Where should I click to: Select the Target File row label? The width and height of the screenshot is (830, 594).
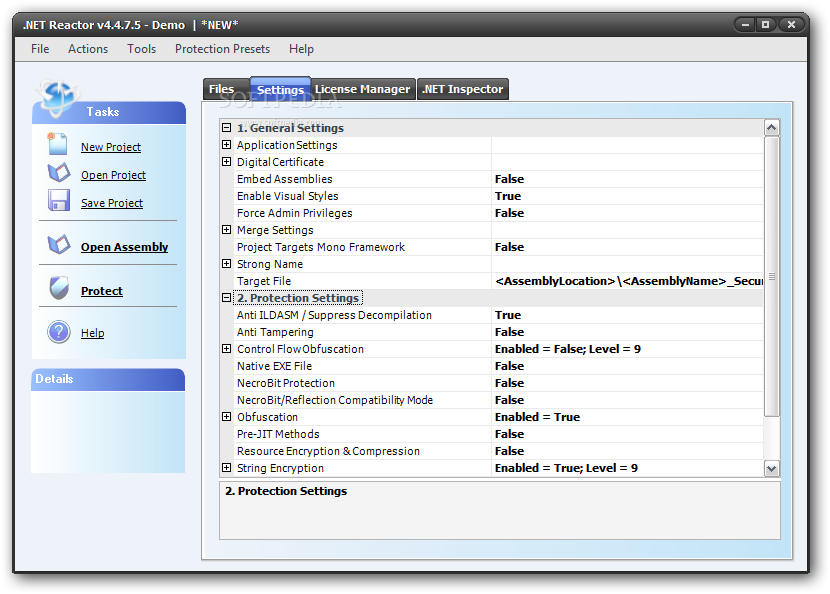[x=264, y=281]
